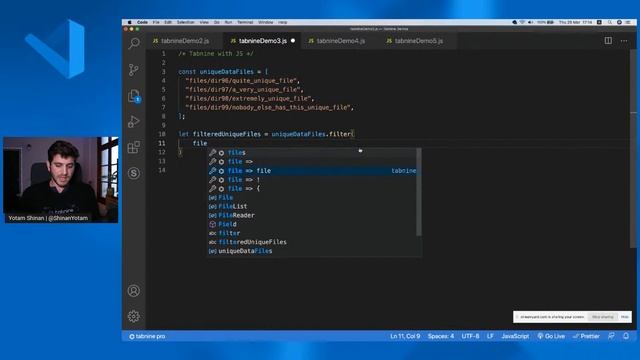The width and height of the screenshot is (640, 360).
Task: Click Hide on screen sharing notice
Action: [624, 317]
